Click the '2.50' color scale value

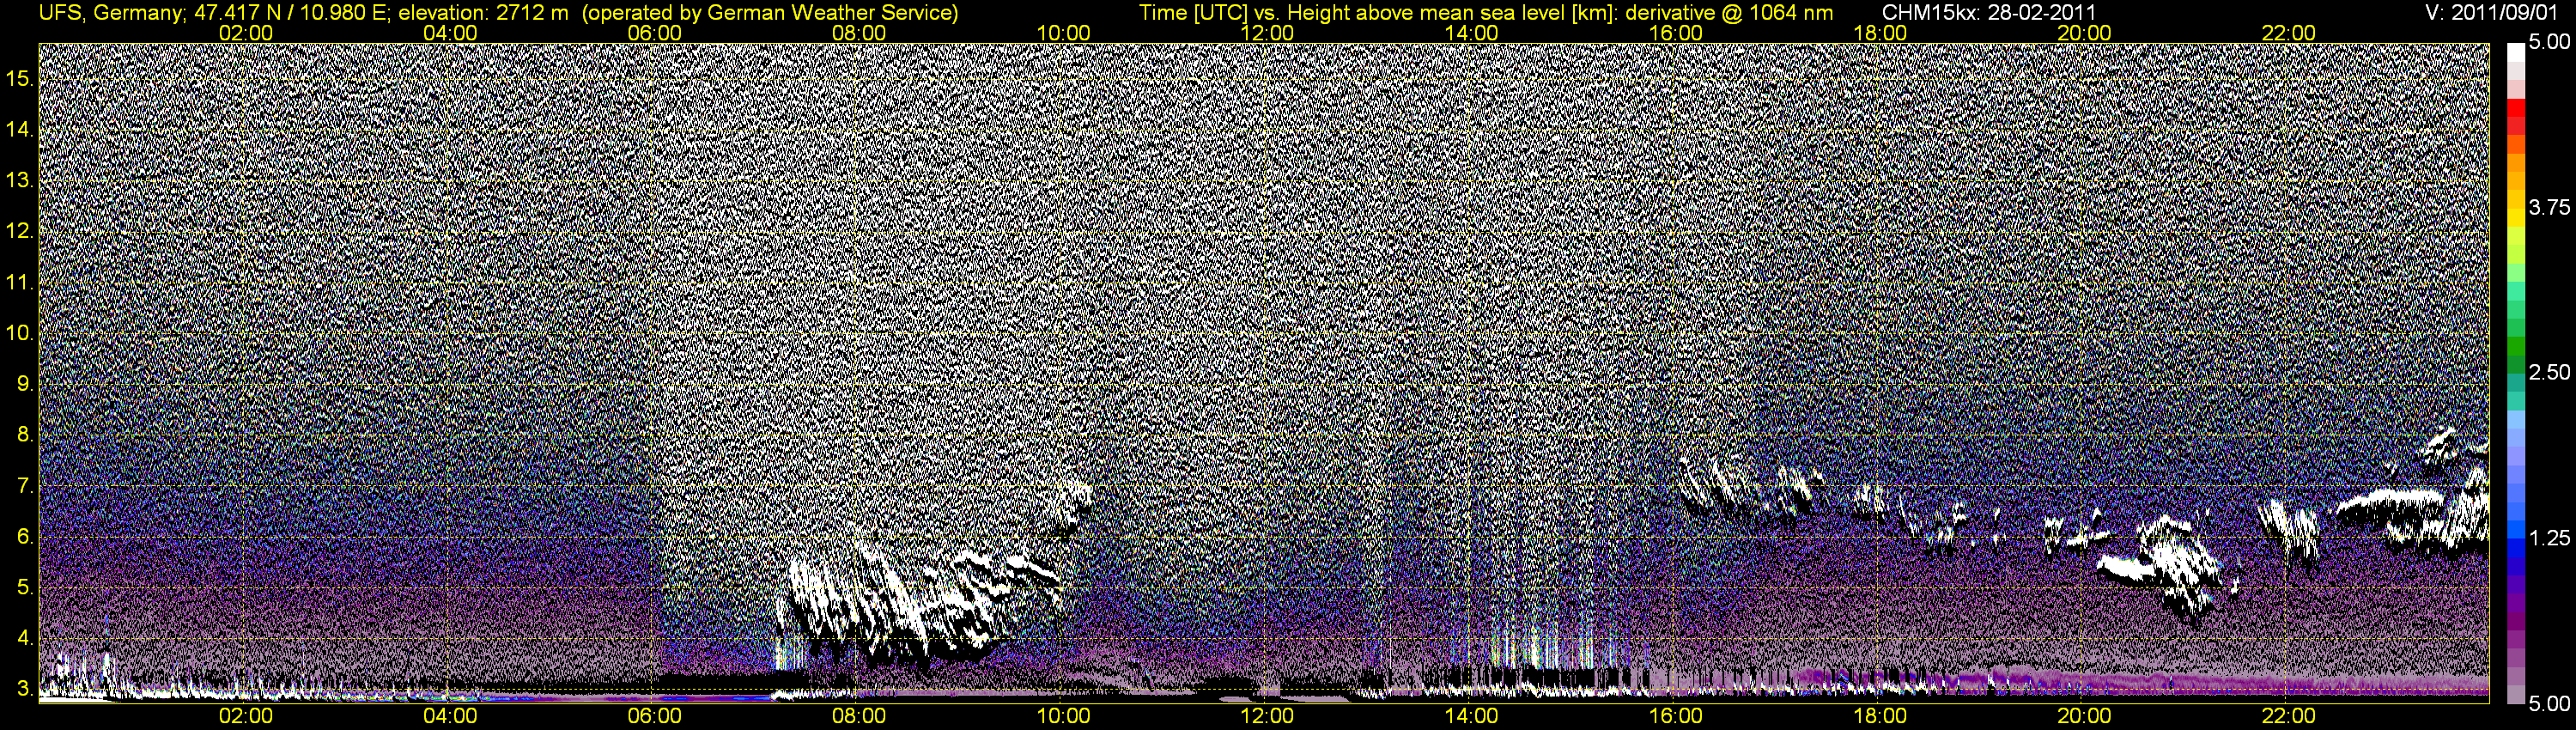click(x=2549, y=372)
